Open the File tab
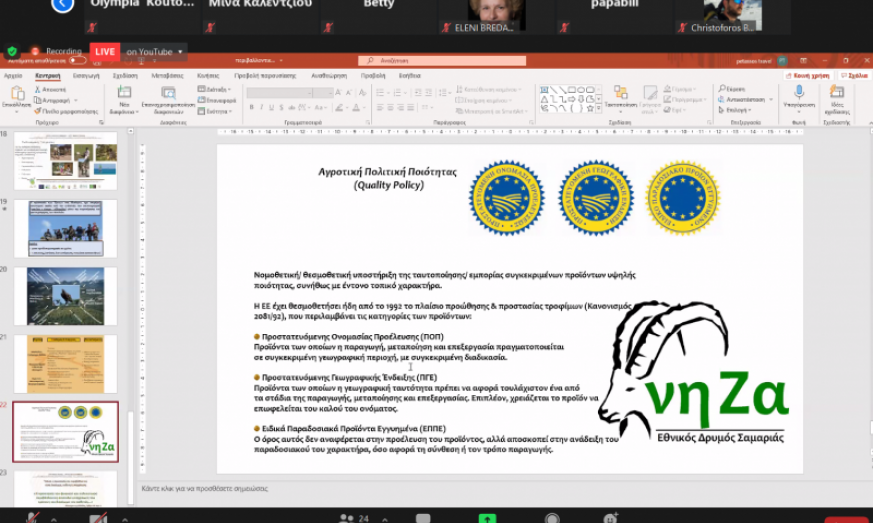The height and width of the screenshot is (523, 873). (13, 75)
